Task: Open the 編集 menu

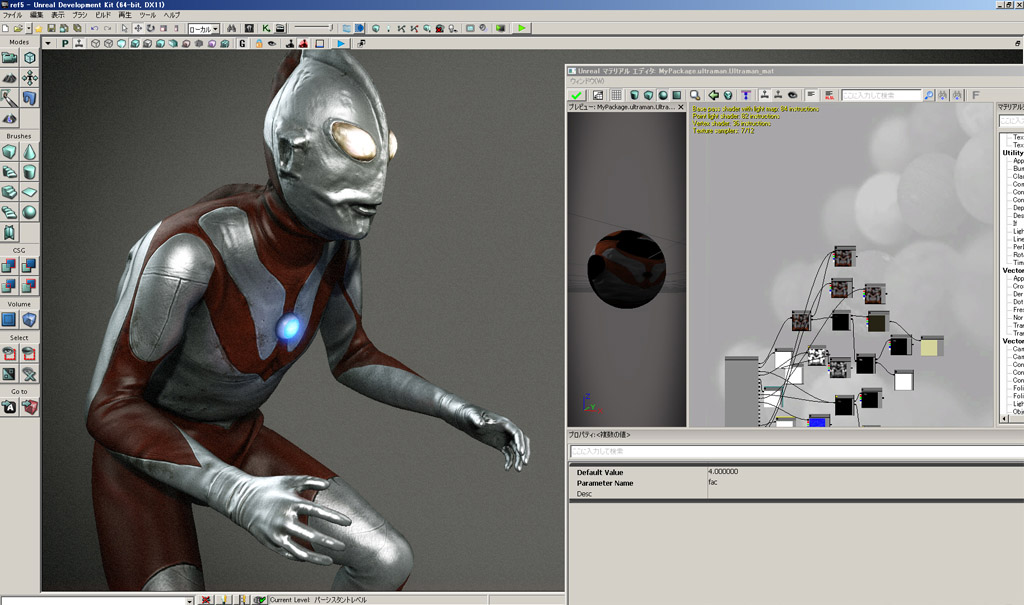Action: click(x=37, y=14)
